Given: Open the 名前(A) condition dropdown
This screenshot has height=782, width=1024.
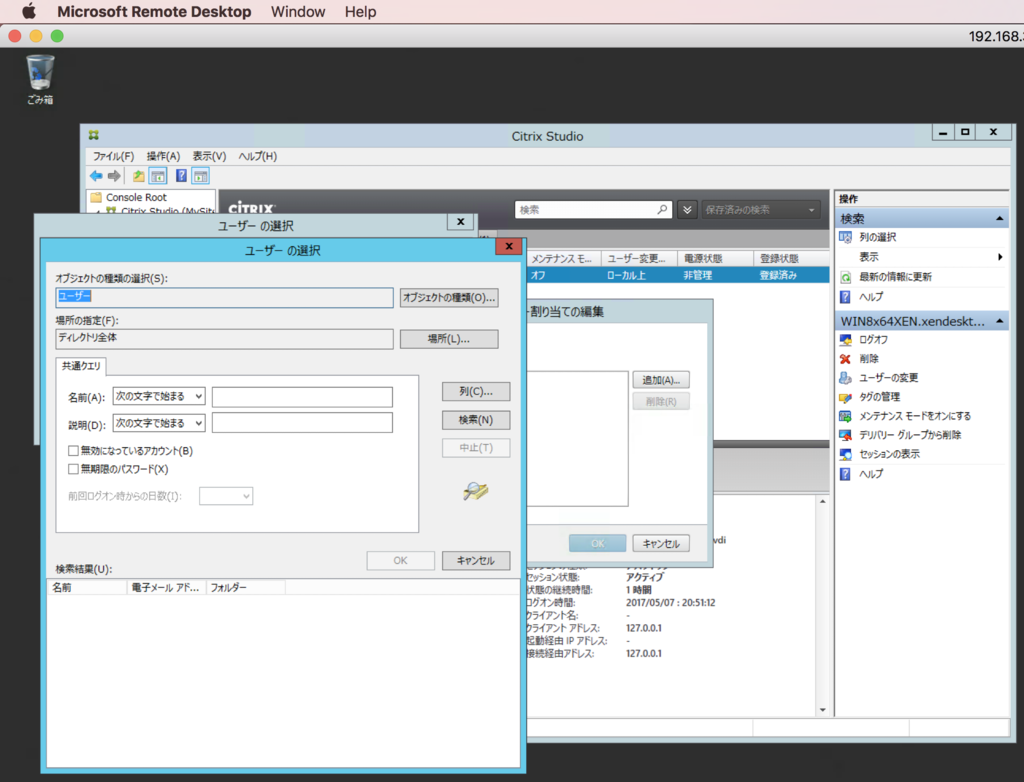Looking at the screenshot, I should [159, 397].
